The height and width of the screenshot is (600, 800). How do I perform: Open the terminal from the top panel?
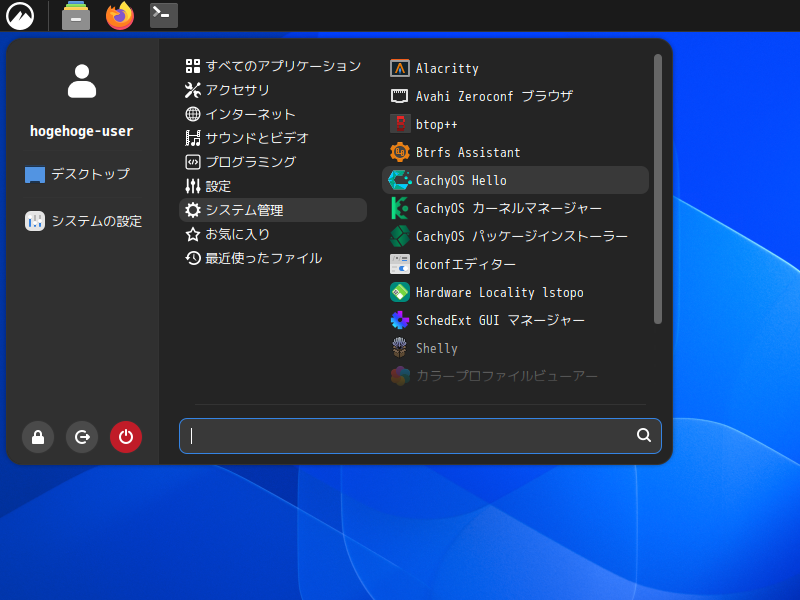click(164, 15)
